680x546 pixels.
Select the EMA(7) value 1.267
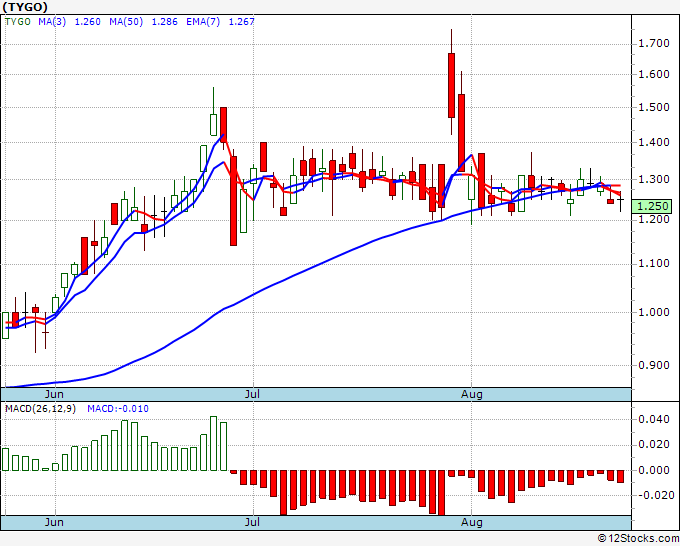(x=242, y=22)
